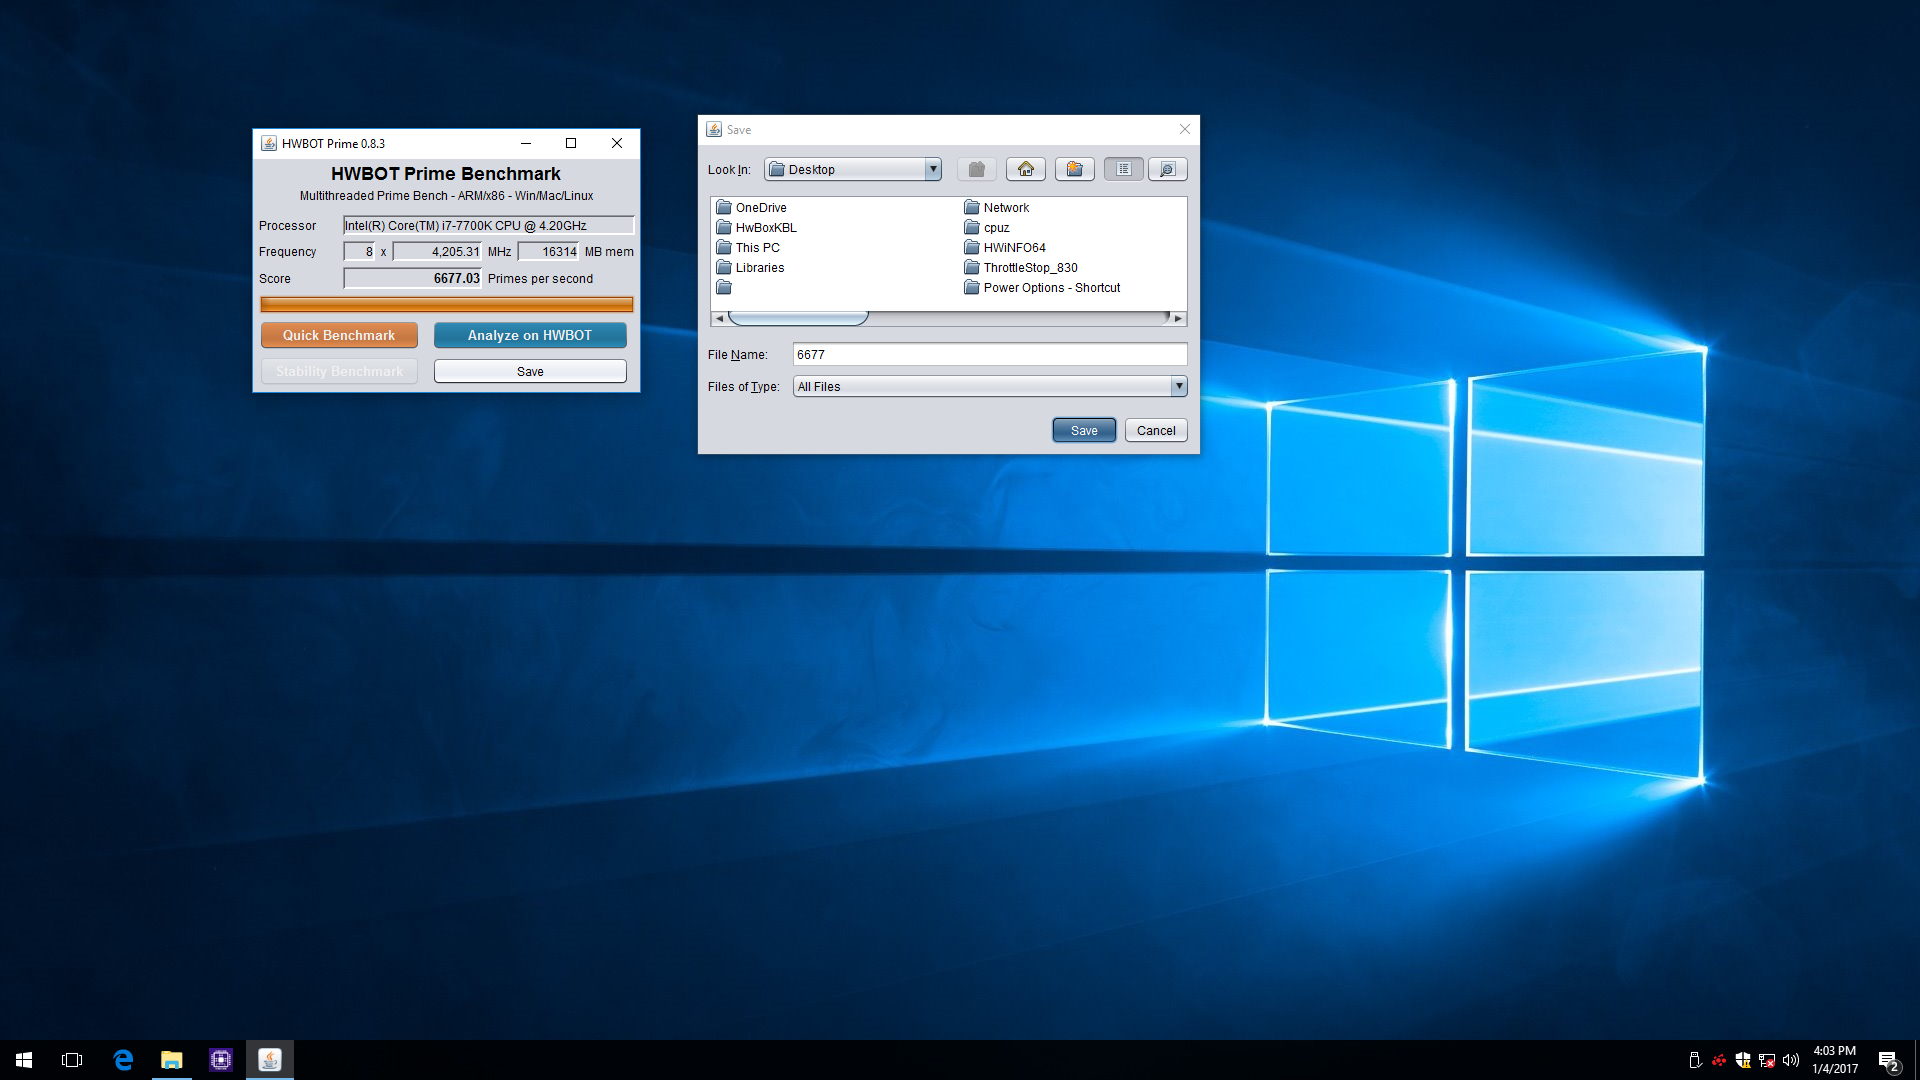Open network status tray icon

tap(1767, 1060)
